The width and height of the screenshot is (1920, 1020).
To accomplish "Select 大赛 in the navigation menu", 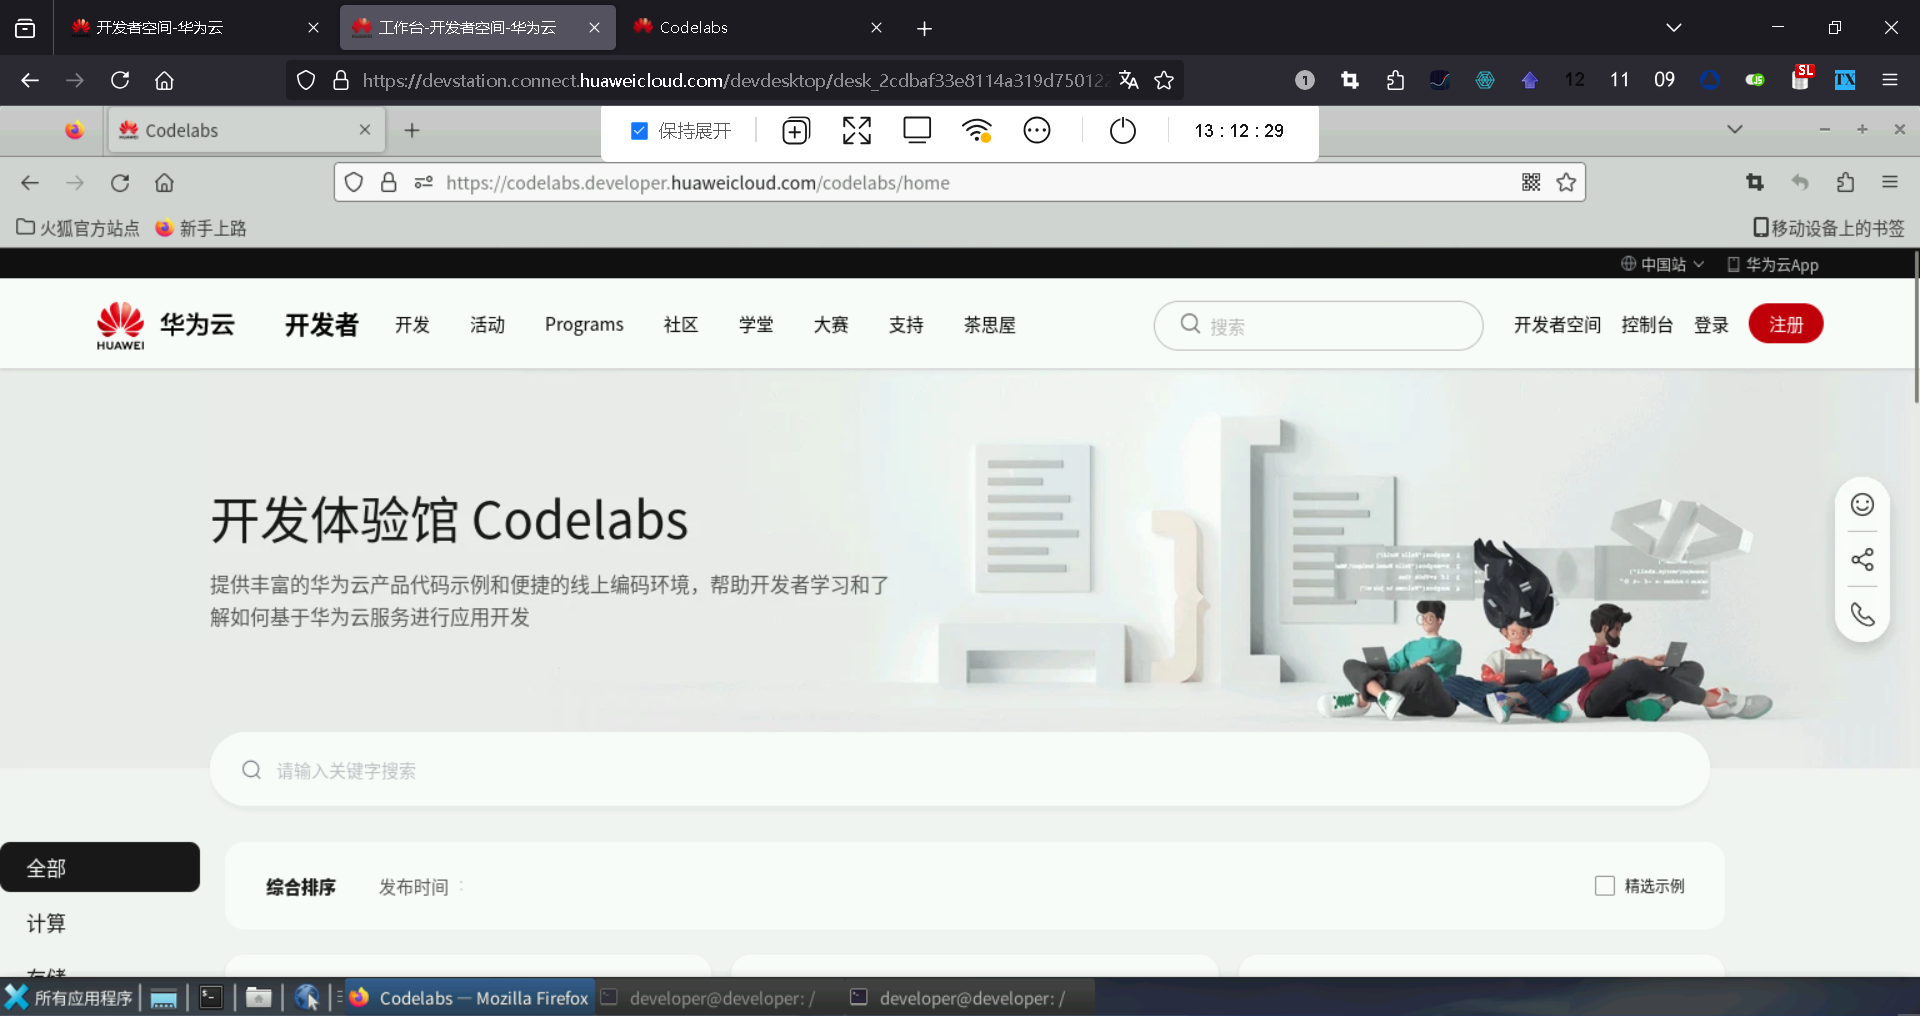I will [830, 324].
